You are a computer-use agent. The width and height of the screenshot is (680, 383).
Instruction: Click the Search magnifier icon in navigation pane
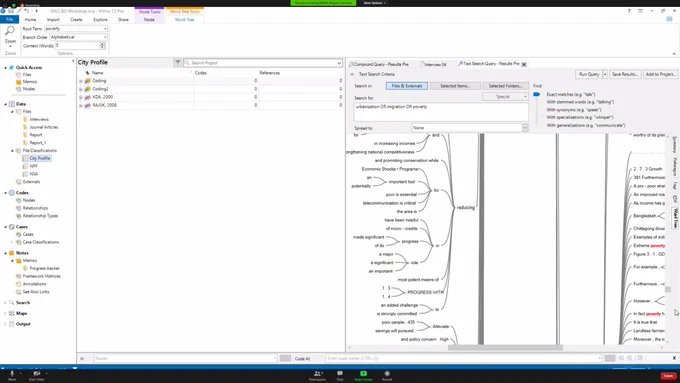[12, 303]
